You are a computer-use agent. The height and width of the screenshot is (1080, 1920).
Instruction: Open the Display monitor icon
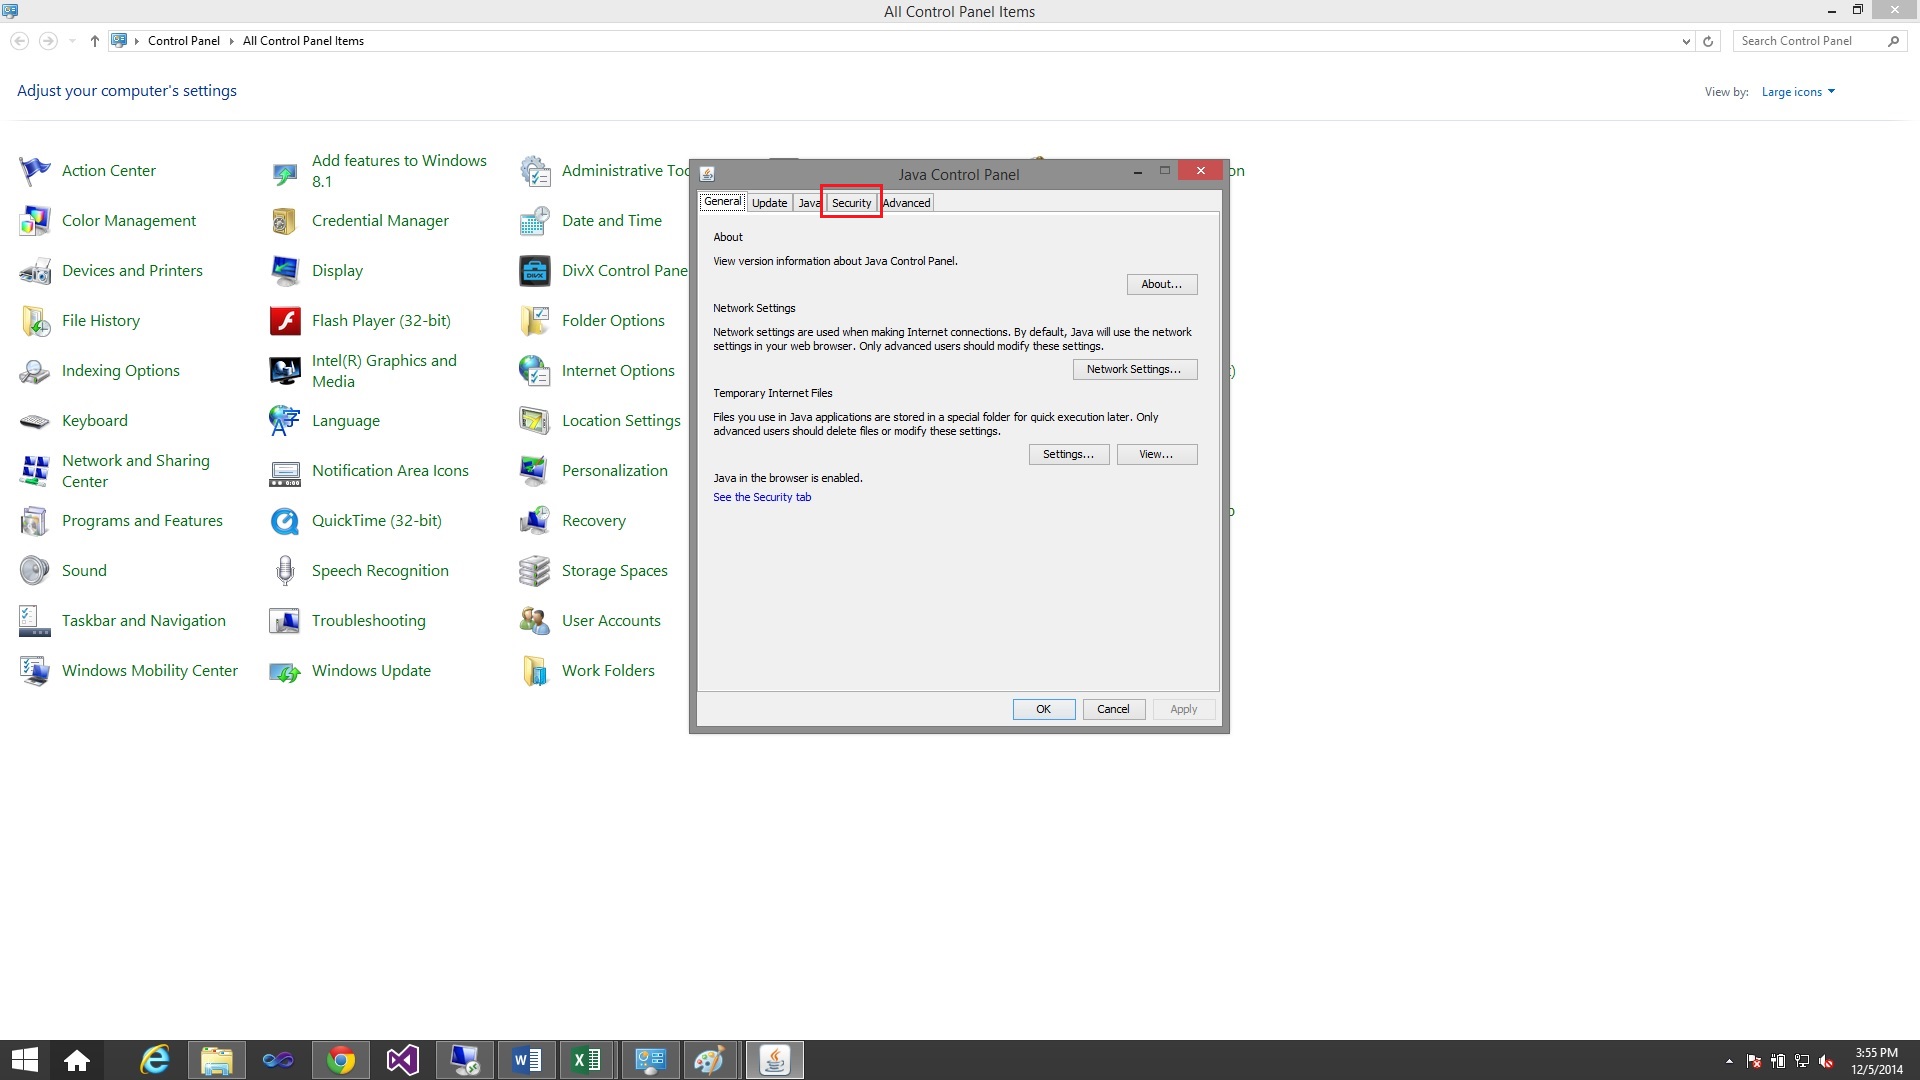tap(285, 271)
